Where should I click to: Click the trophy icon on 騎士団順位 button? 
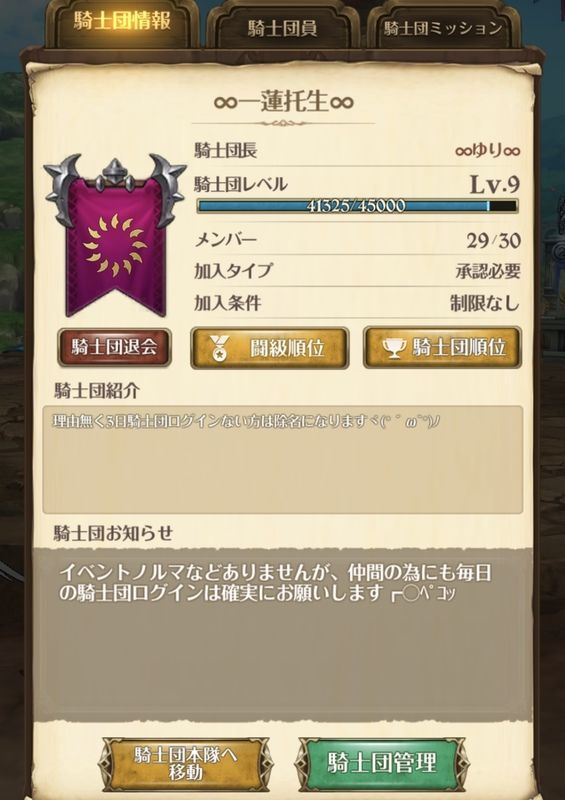[395, 348]
